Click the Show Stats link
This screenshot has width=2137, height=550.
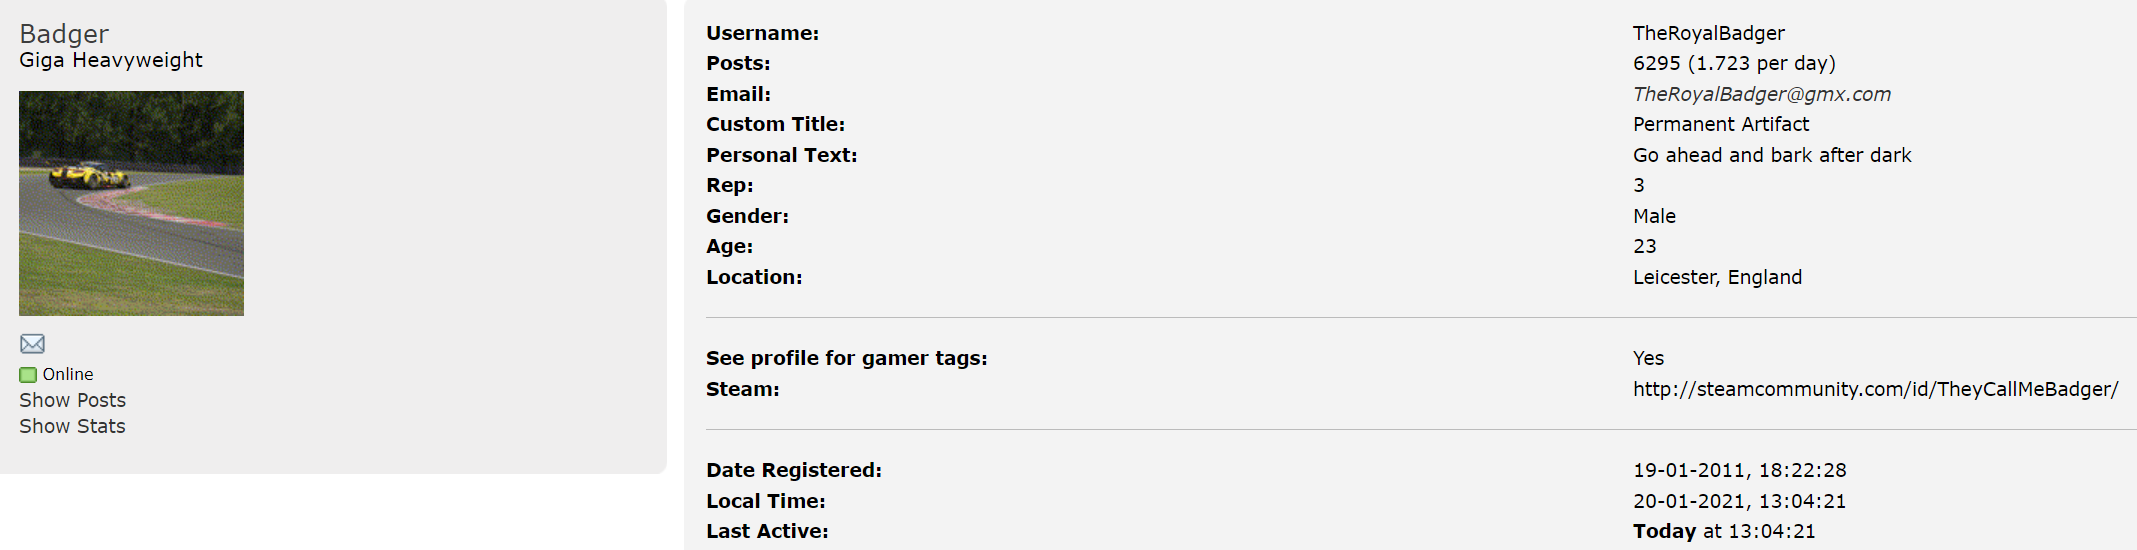[72, 426]
